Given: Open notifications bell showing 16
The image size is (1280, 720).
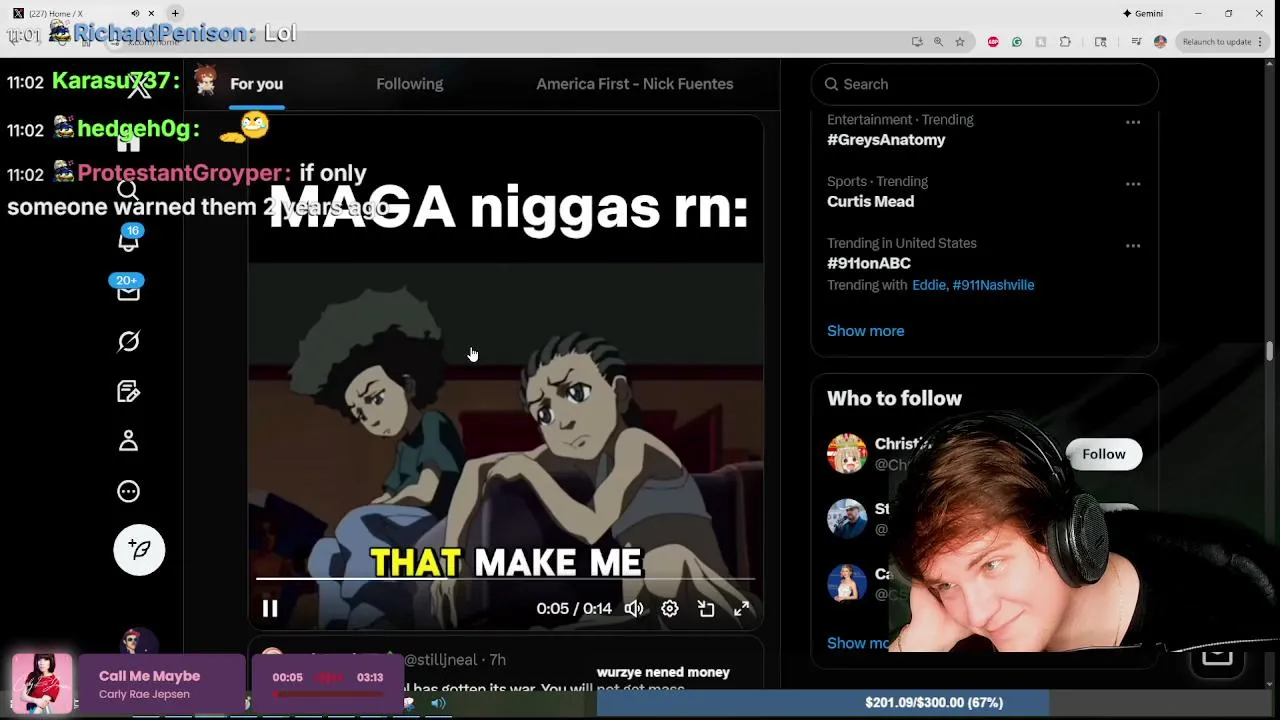Looking at the screenshot, I should click(128, 240).
